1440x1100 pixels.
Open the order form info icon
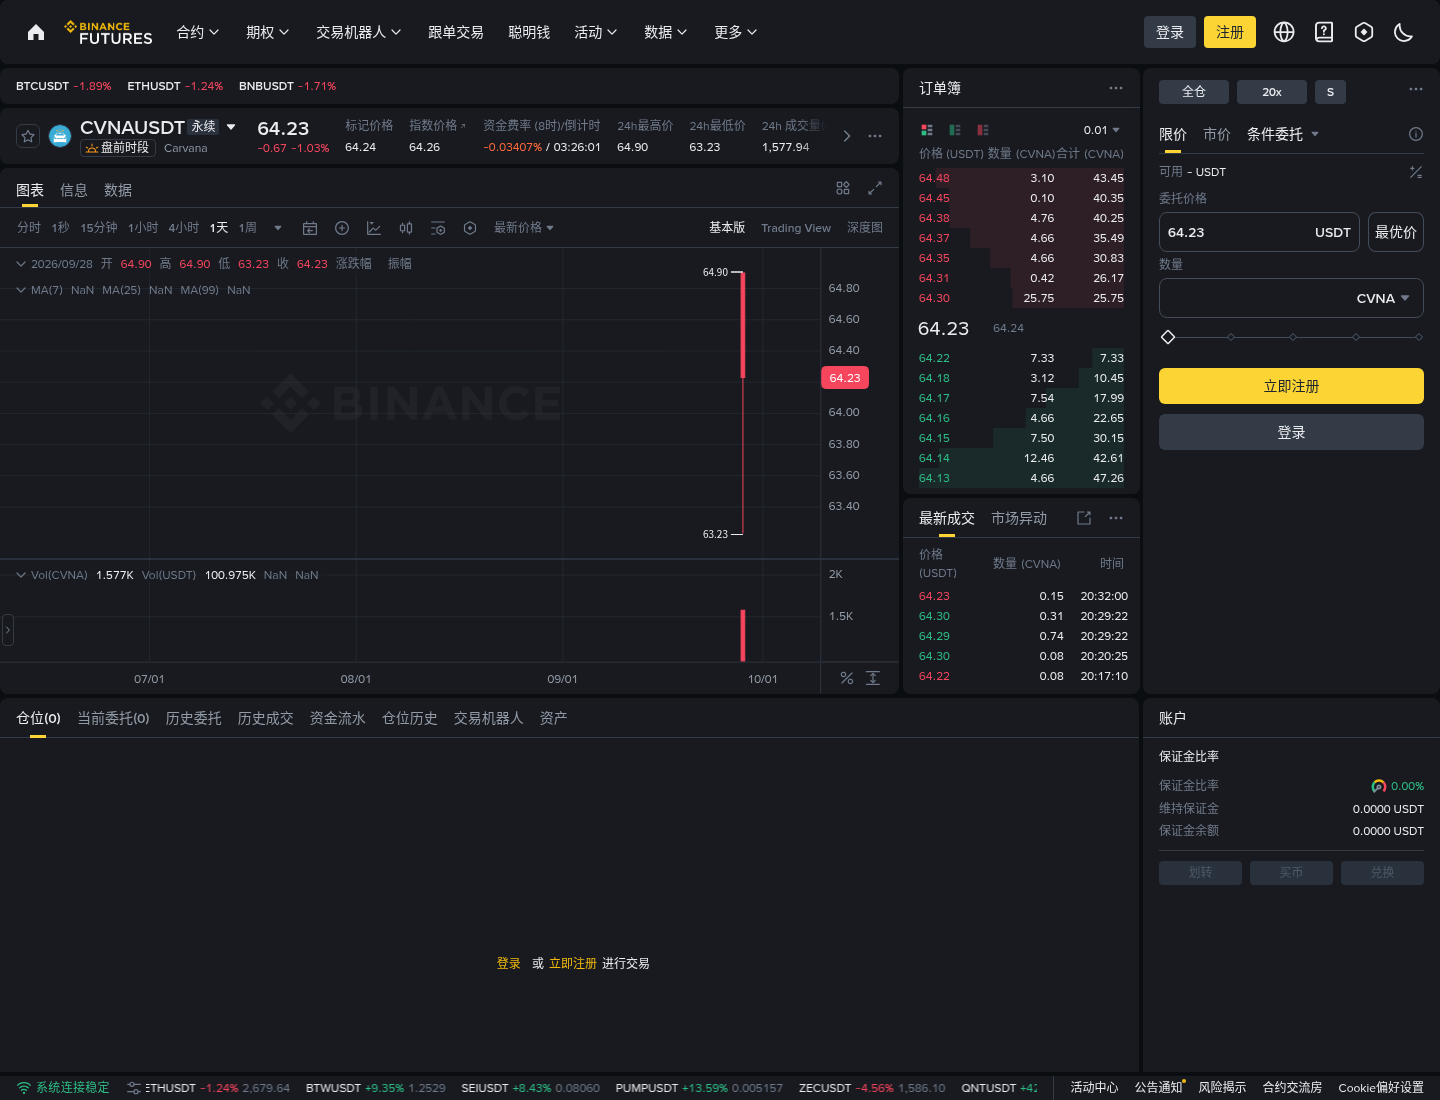click(x=1416, y=134)
